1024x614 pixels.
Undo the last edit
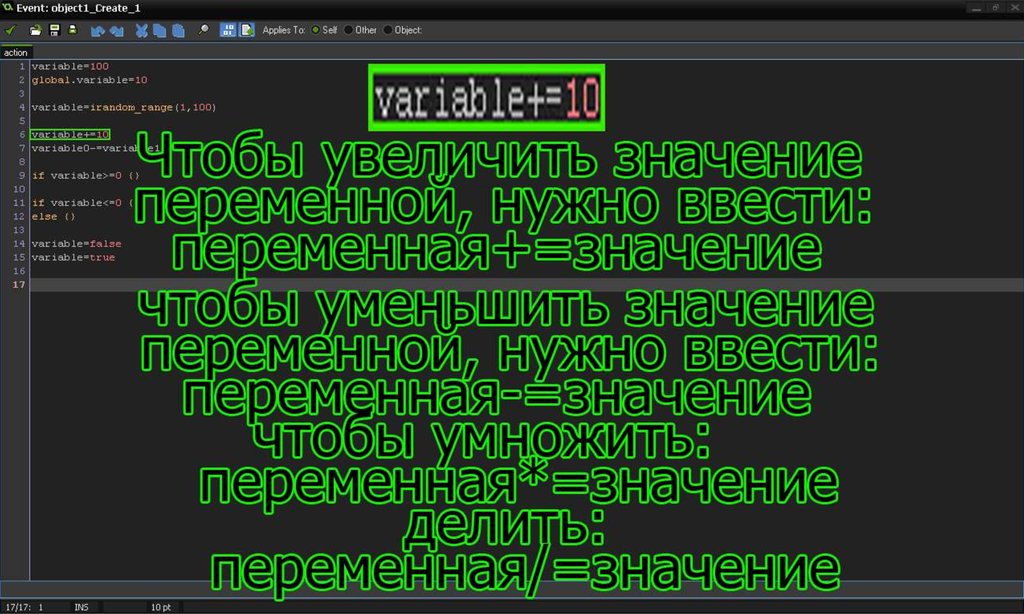(x=98, y=31)
